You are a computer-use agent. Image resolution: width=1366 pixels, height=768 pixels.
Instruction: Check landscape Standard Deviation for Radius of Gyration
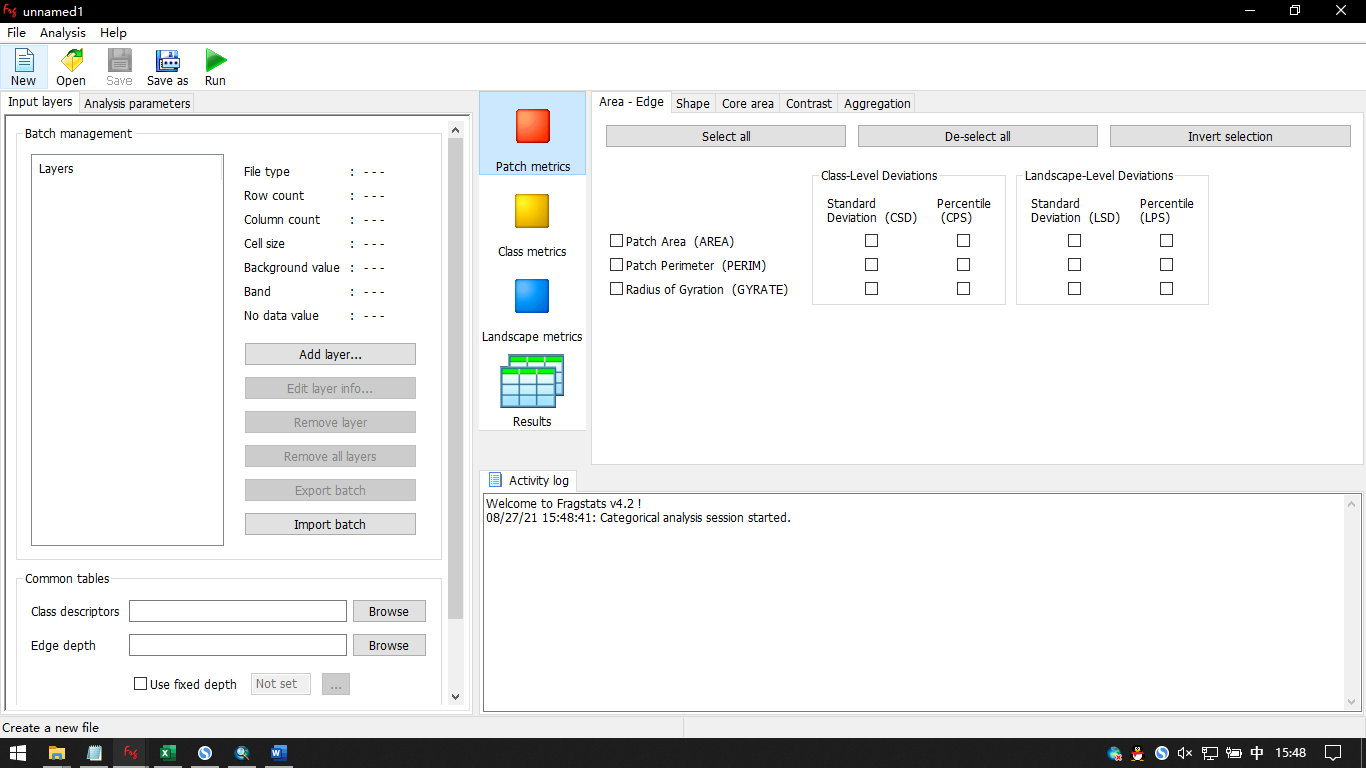click(x=1074, y=289)
